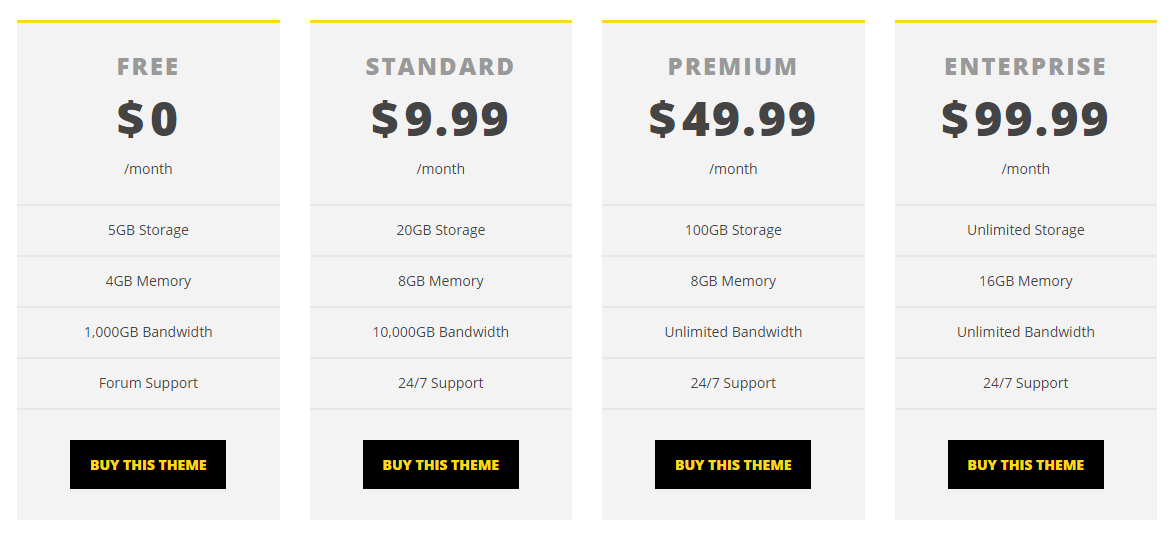Click the 10,000GB Bandwidth feature row

click(441, 332)
